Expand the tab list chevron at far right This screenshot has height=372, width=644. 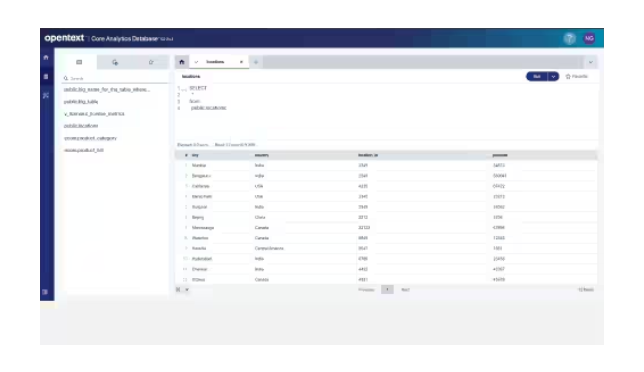(591, 62)
